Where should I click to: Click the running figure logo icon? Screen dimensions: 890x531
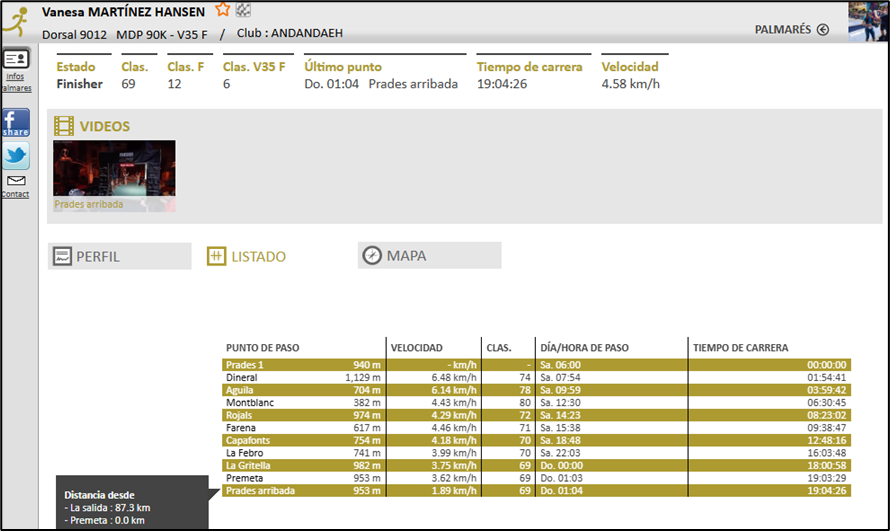(14, 19)
